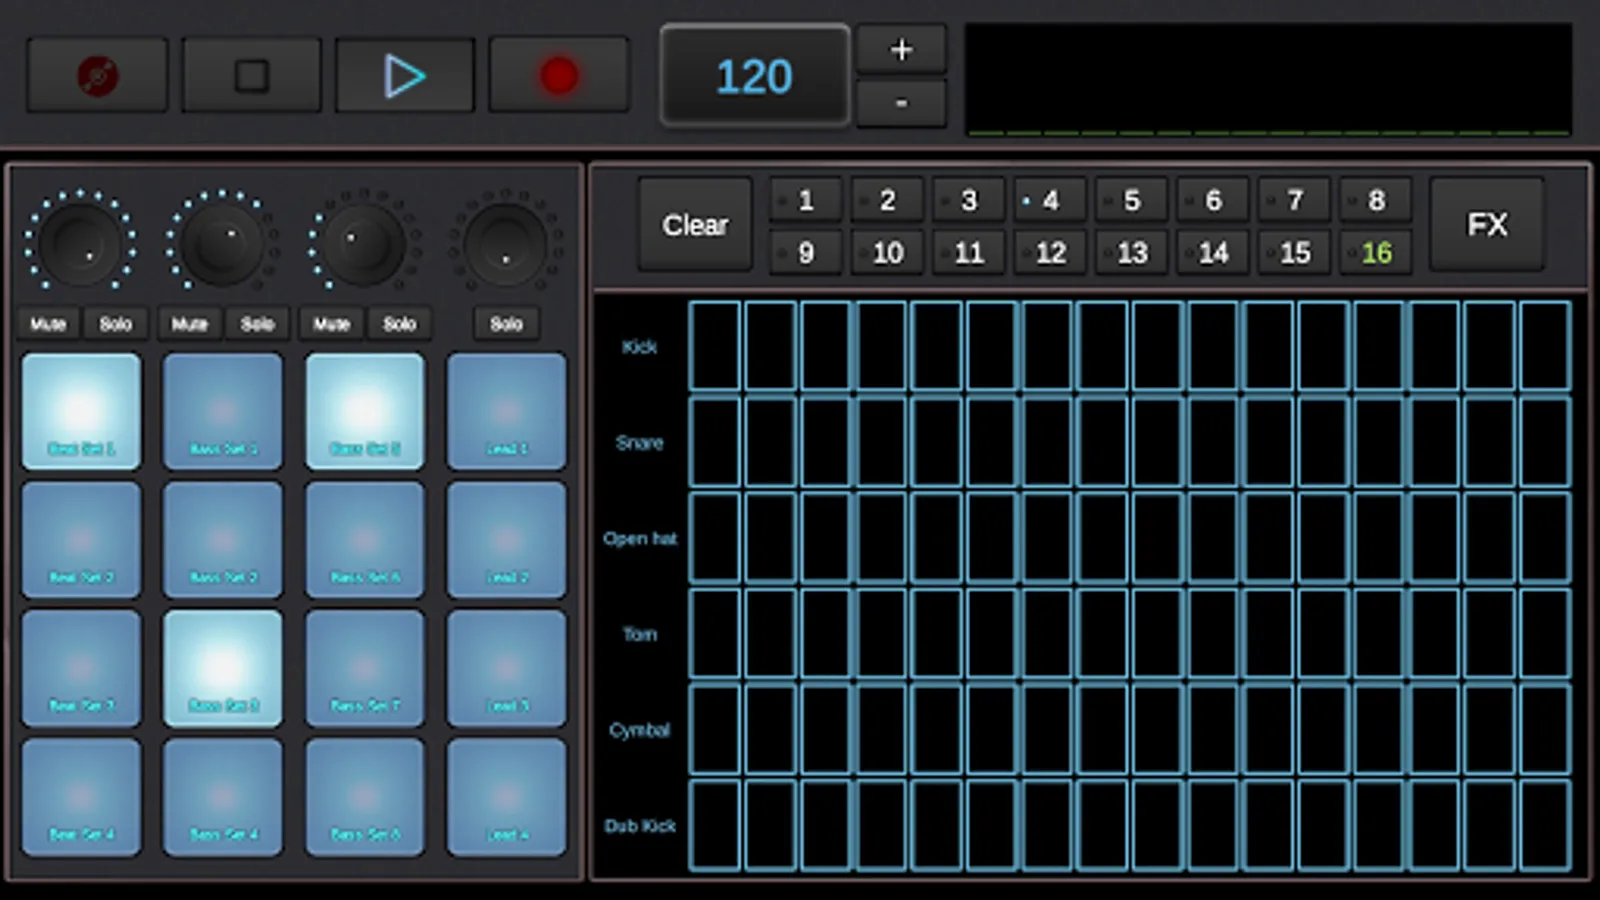The width and height of the screenshot is (1600, 900).
Task: Trigger the Beat Set 1 pad
Action: coord(81,411)
